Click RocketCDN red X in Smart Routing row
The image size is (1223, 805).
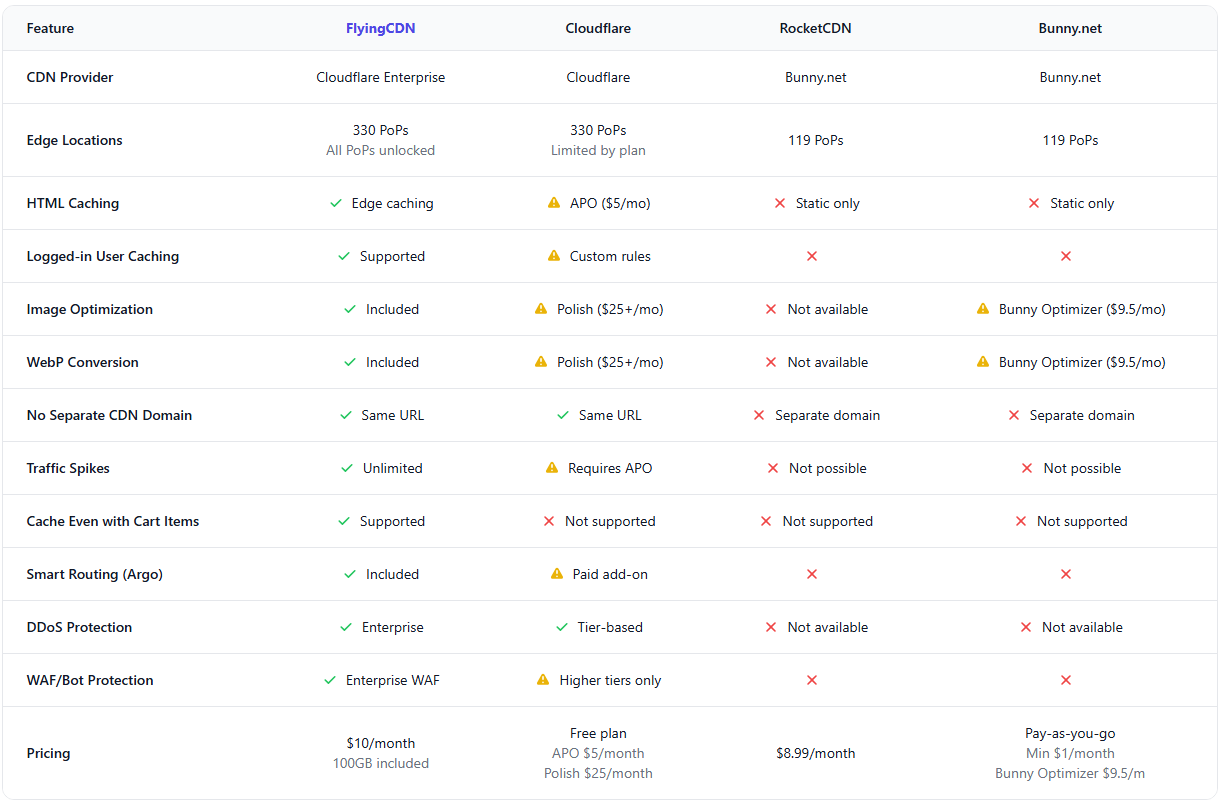[x=812, y=574]
